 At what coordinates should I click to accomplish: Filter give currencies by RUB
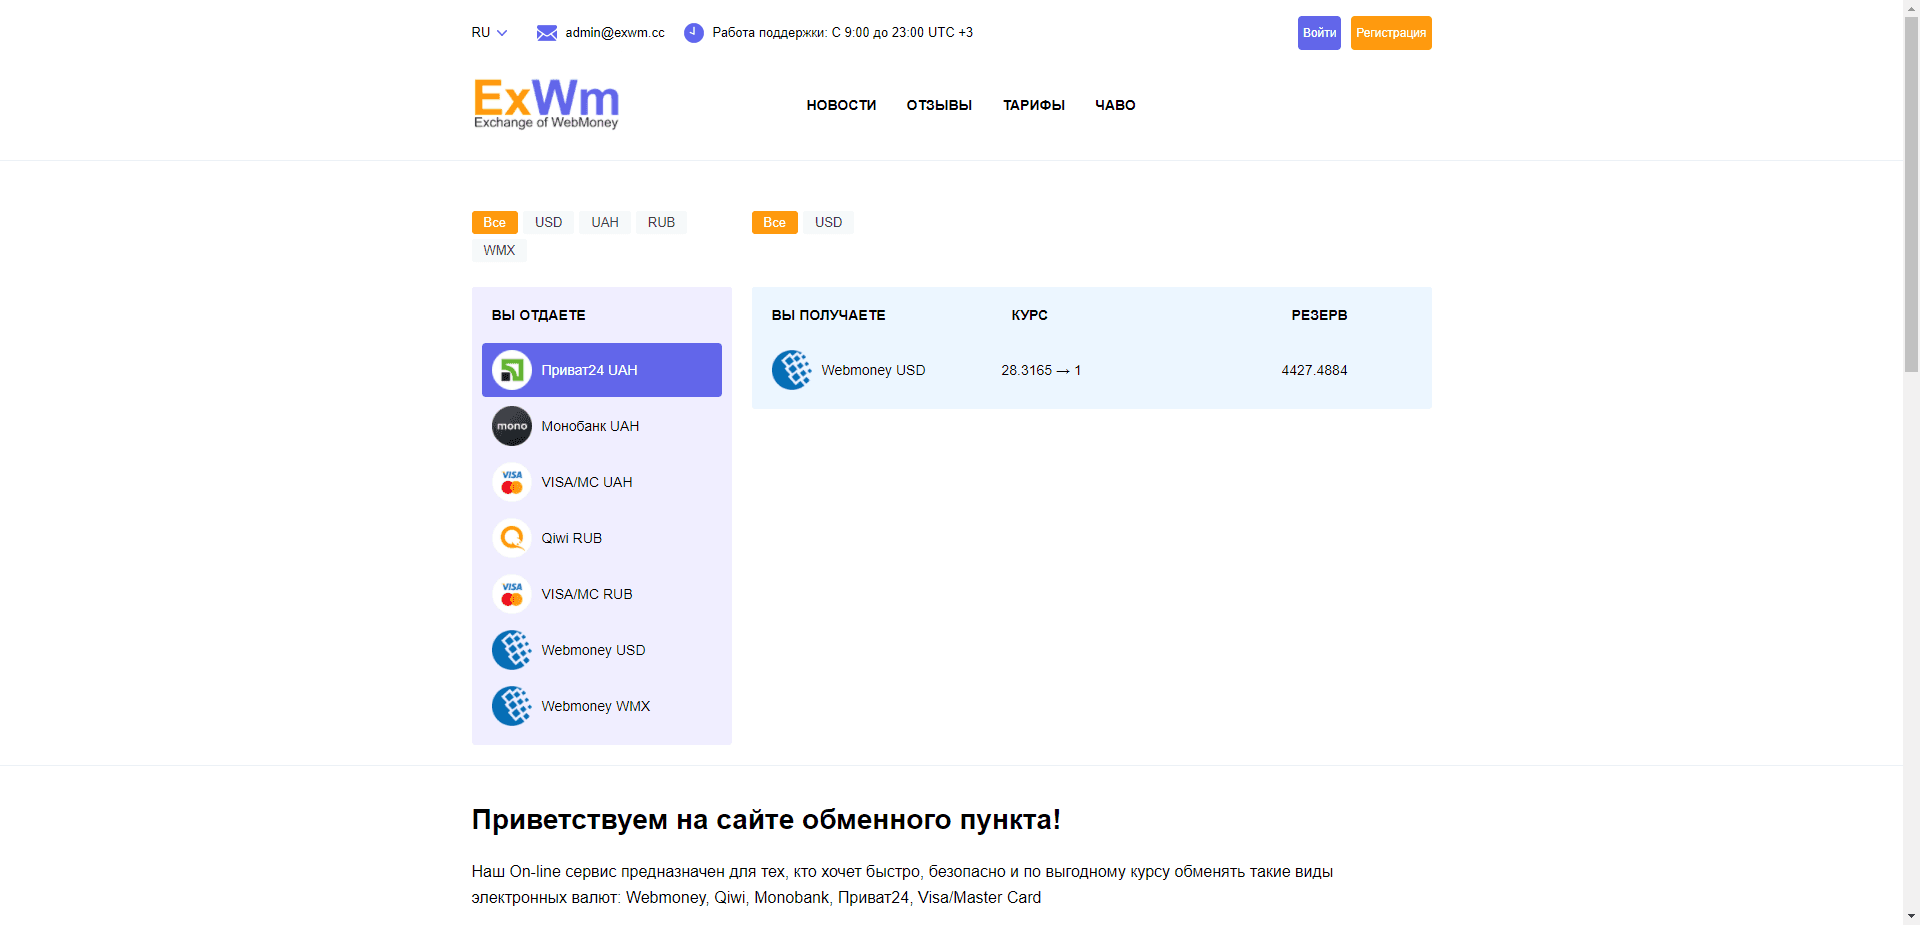(x=661, y=222)
